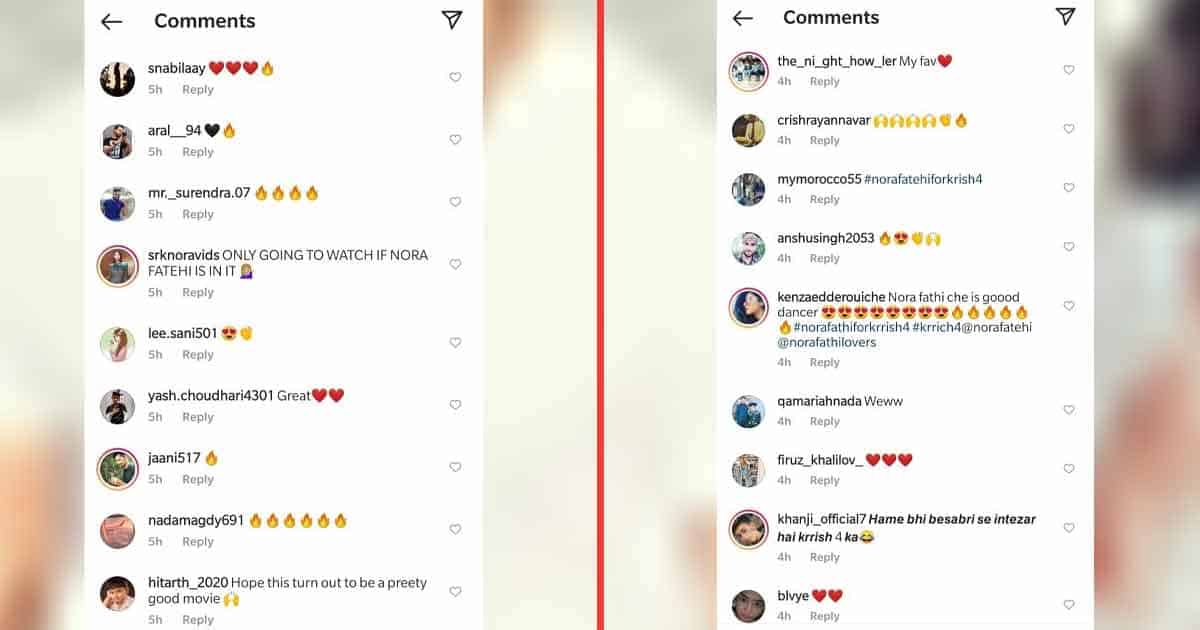Open mr._surendra.07's profile by username
The height and width of the screenshot is (630, 1200).
point(199,193)
